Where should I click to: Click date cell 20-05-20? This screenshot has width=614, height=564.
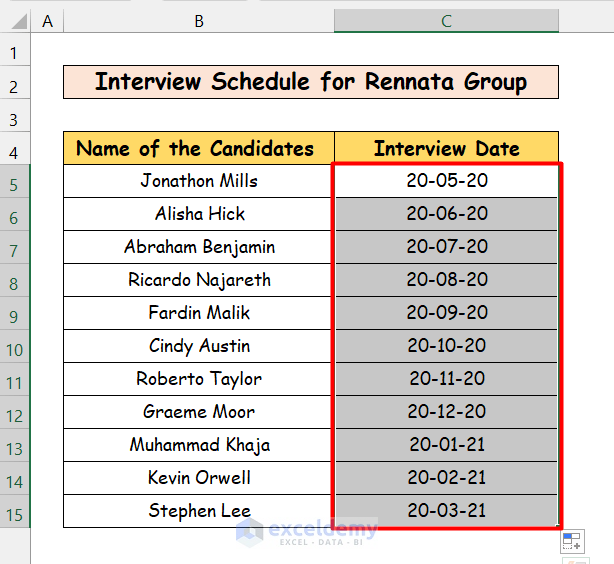(x=446, y=181)
